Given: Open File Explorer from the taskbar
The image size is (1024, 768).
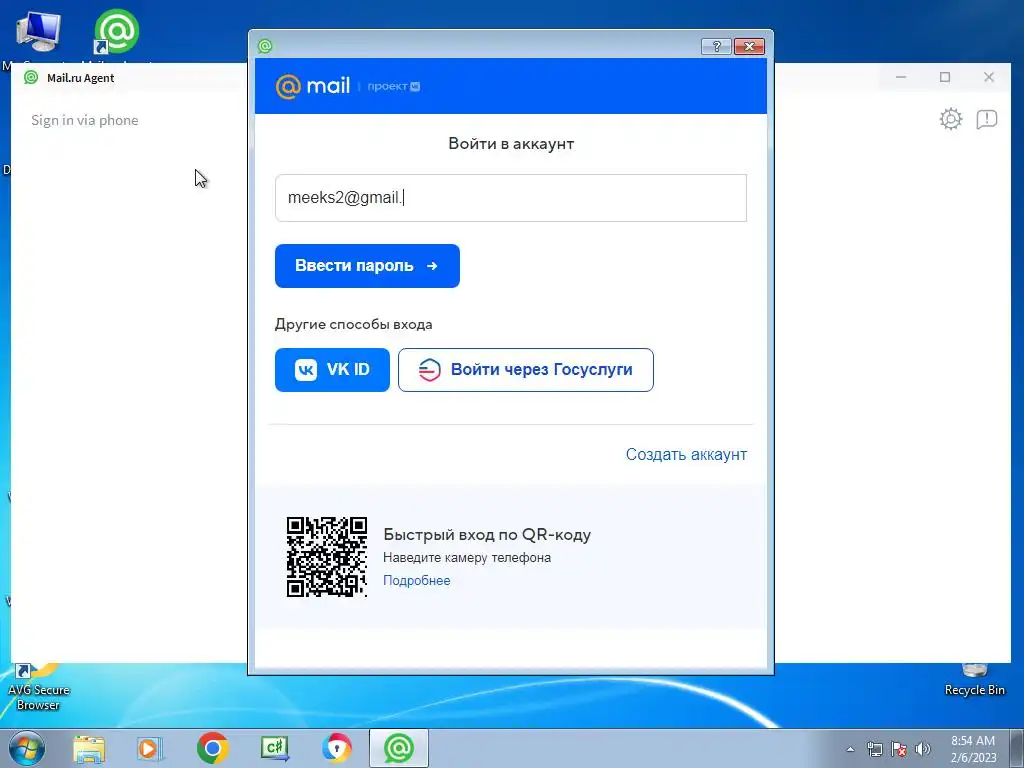Looking at the screenshot, I should (x=89, y=749).
